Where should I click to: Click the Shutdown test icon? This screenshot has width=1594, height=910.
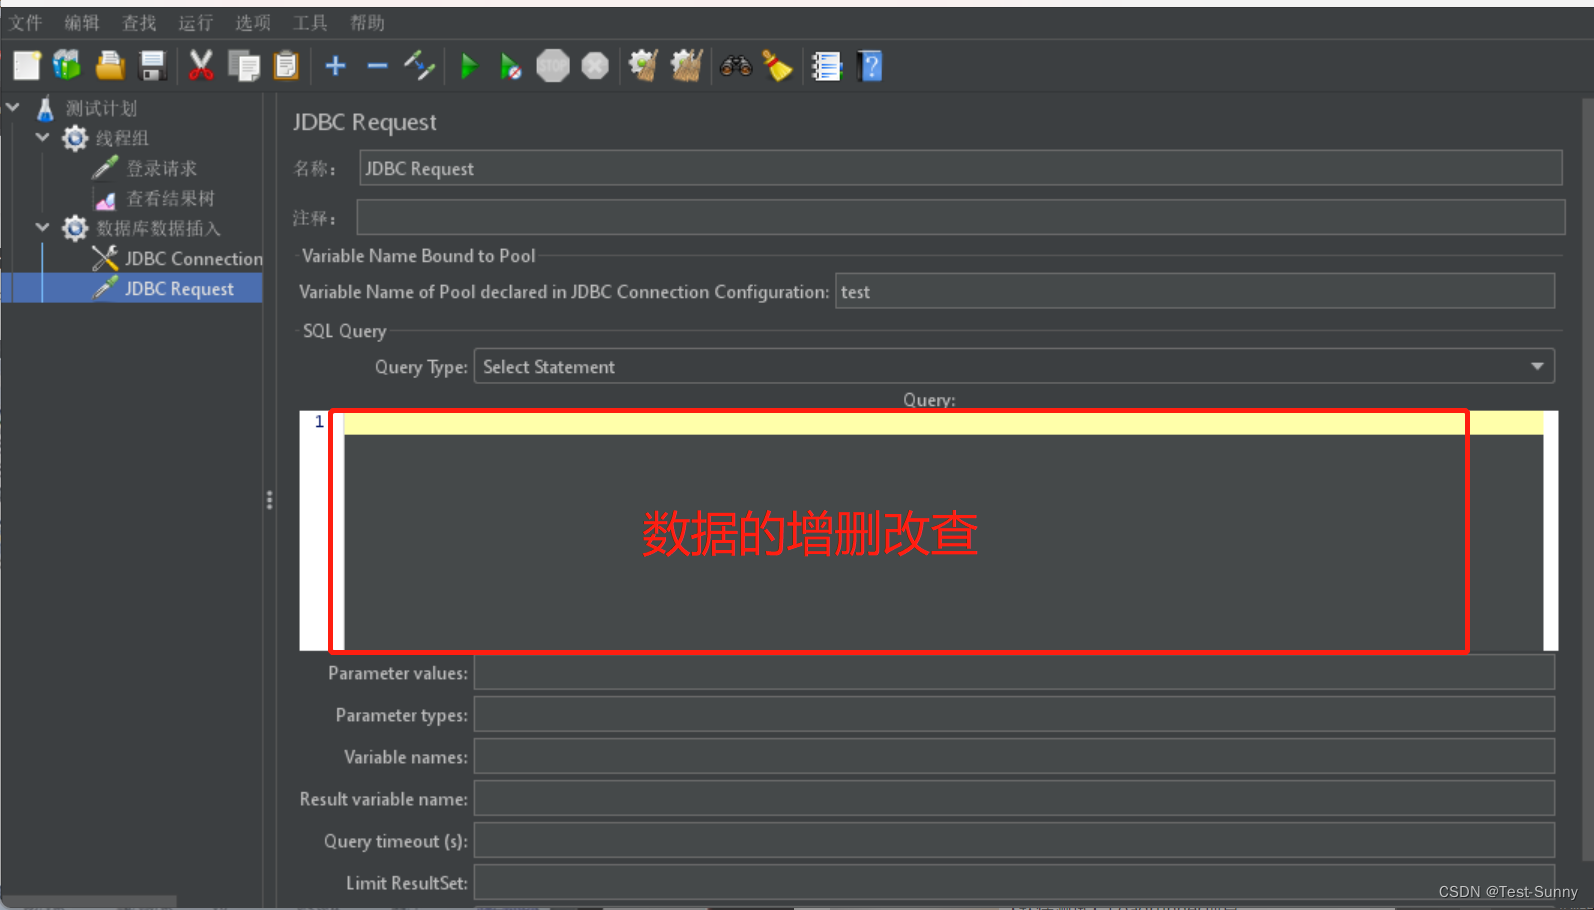click(x=595, y=66)
